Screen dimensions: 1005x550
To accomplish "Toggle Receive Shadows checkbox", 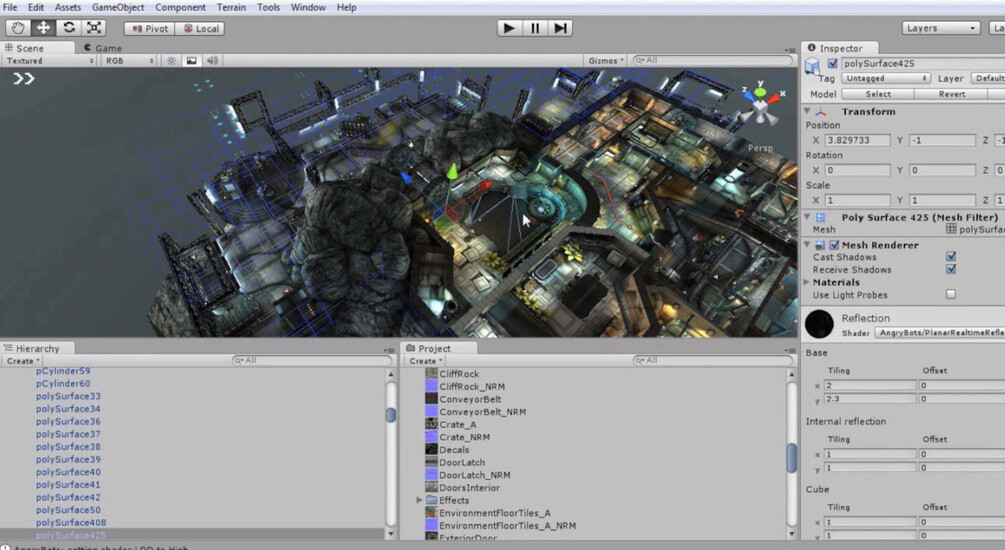I will click(951, 269).
